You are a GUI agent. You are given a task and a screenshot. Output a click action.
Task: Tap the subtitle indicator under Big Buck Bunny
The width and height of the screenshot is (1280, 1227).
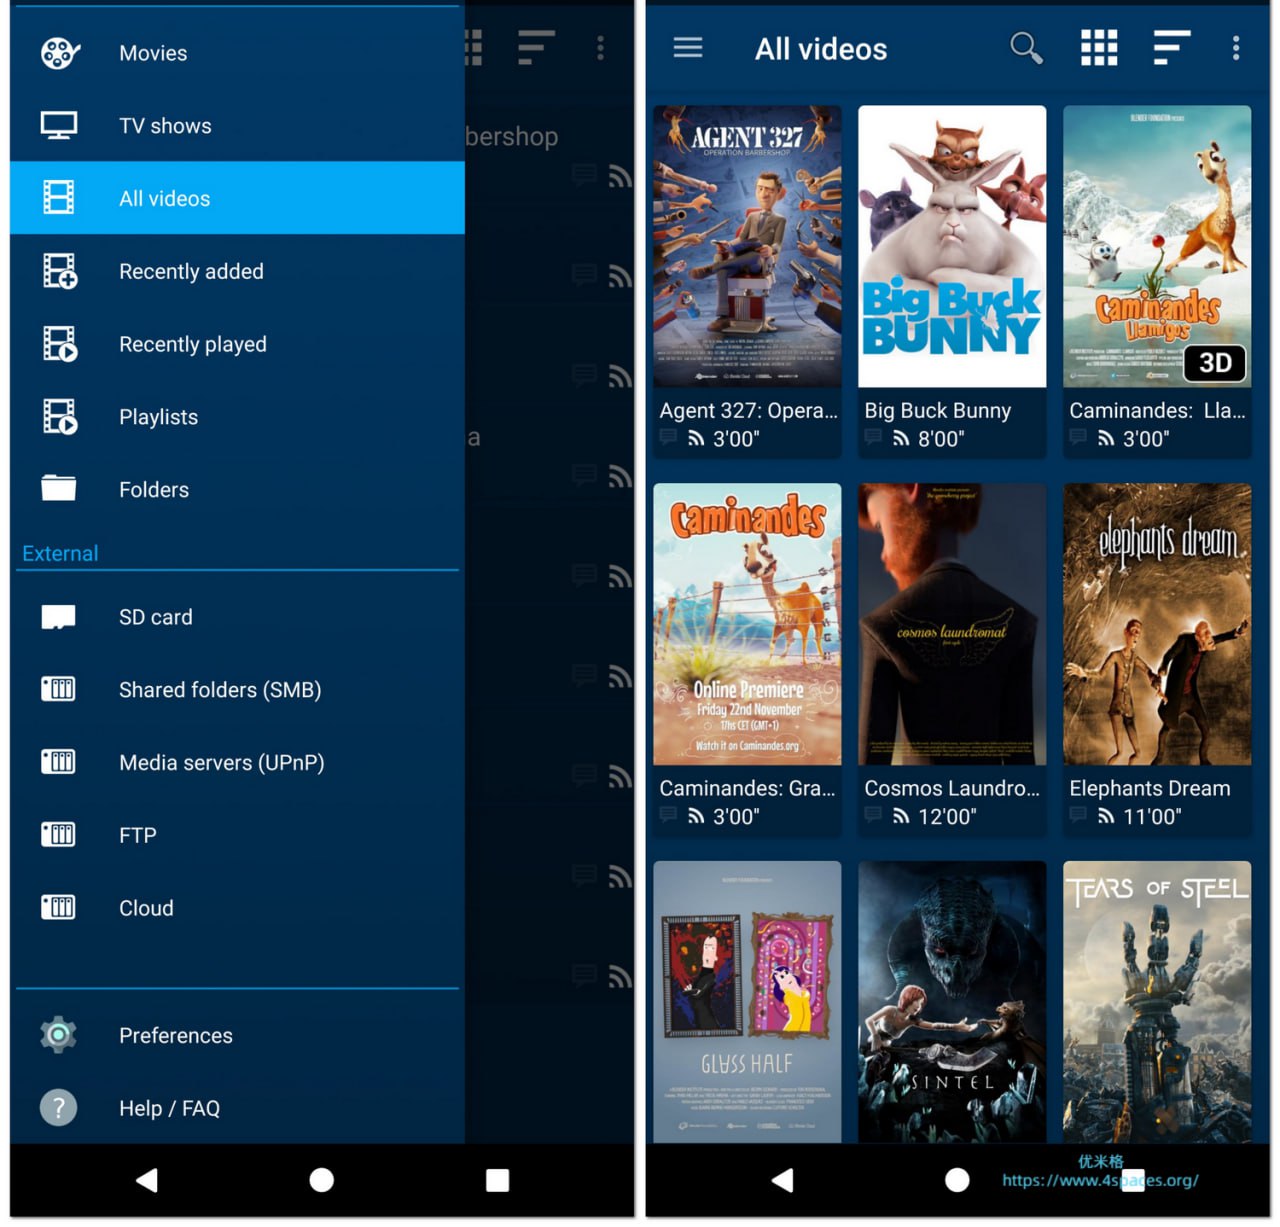pos(872,437)
